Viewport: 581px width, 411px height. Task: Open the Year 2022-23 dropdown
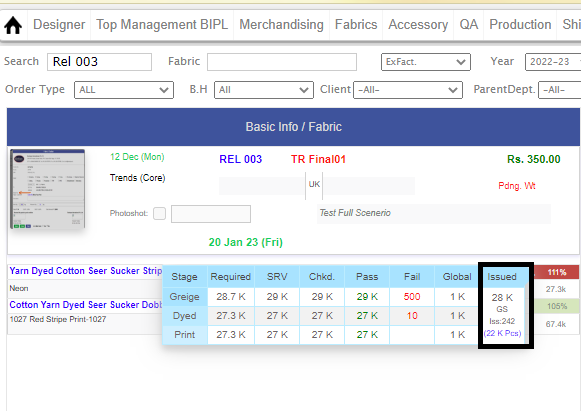click(553, 62)
